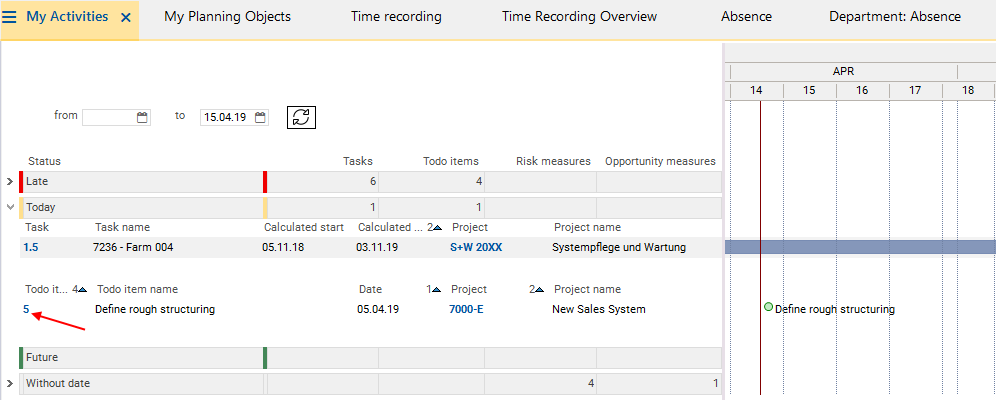Click the refresh button next to dates
Screen dimensions: 996x400
[302, 117]
